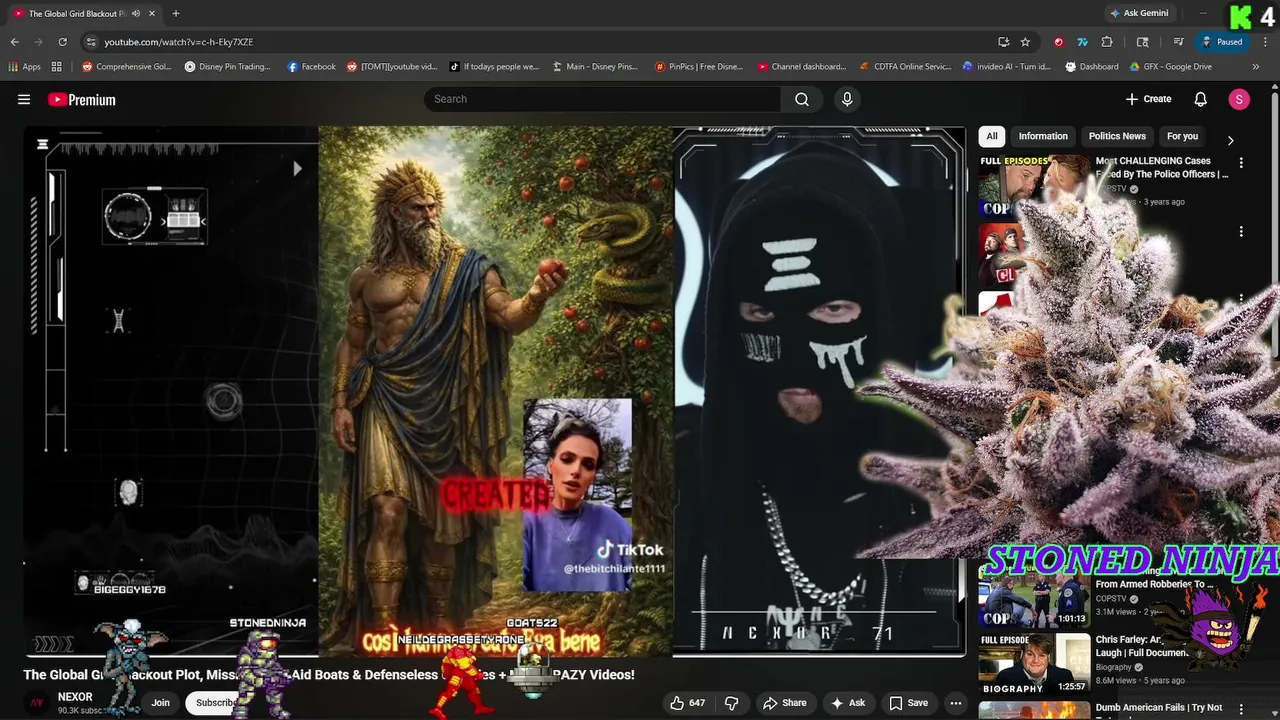Click the Create button
This screenshot has height=720, width=1280.
(x=1148, y=99)
